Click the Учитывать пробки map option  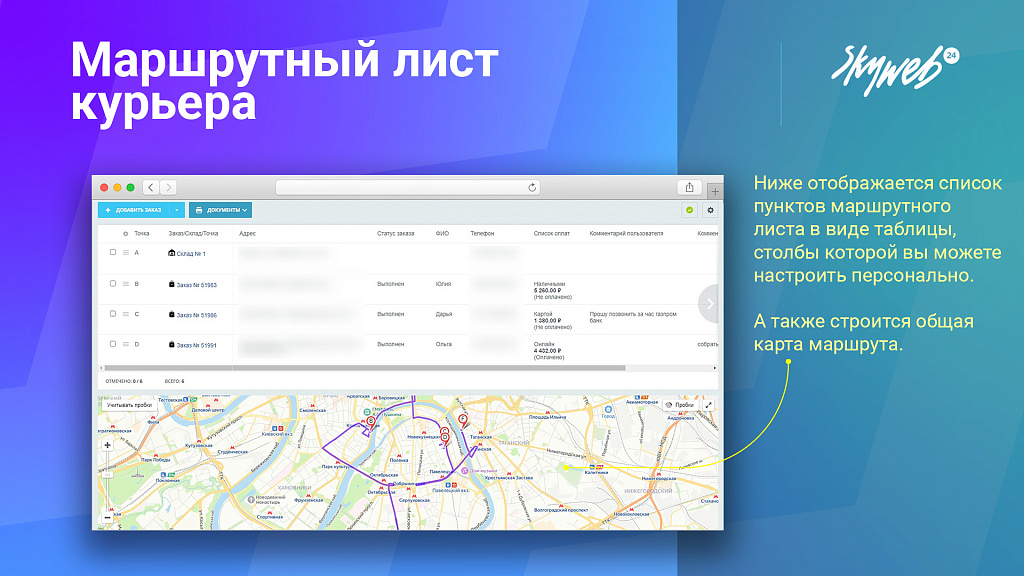[129, 405]
